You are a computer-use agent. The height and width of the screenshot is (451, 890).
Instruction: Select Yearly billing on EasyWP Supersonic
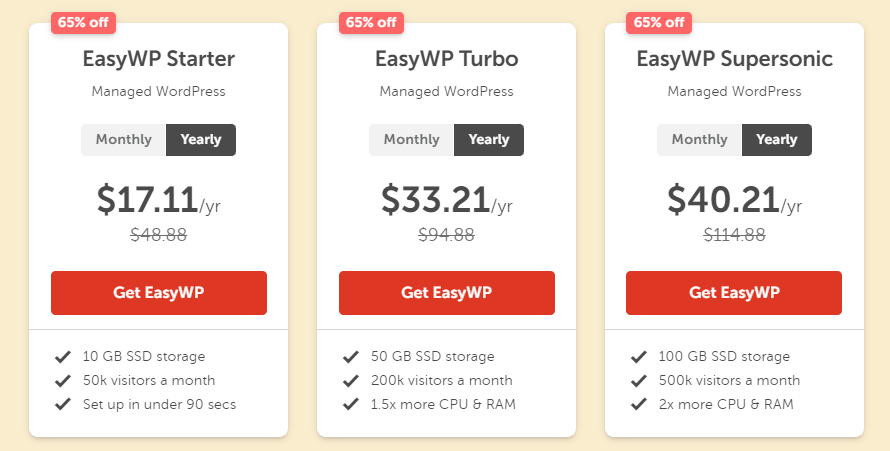(x=776, y=140)
